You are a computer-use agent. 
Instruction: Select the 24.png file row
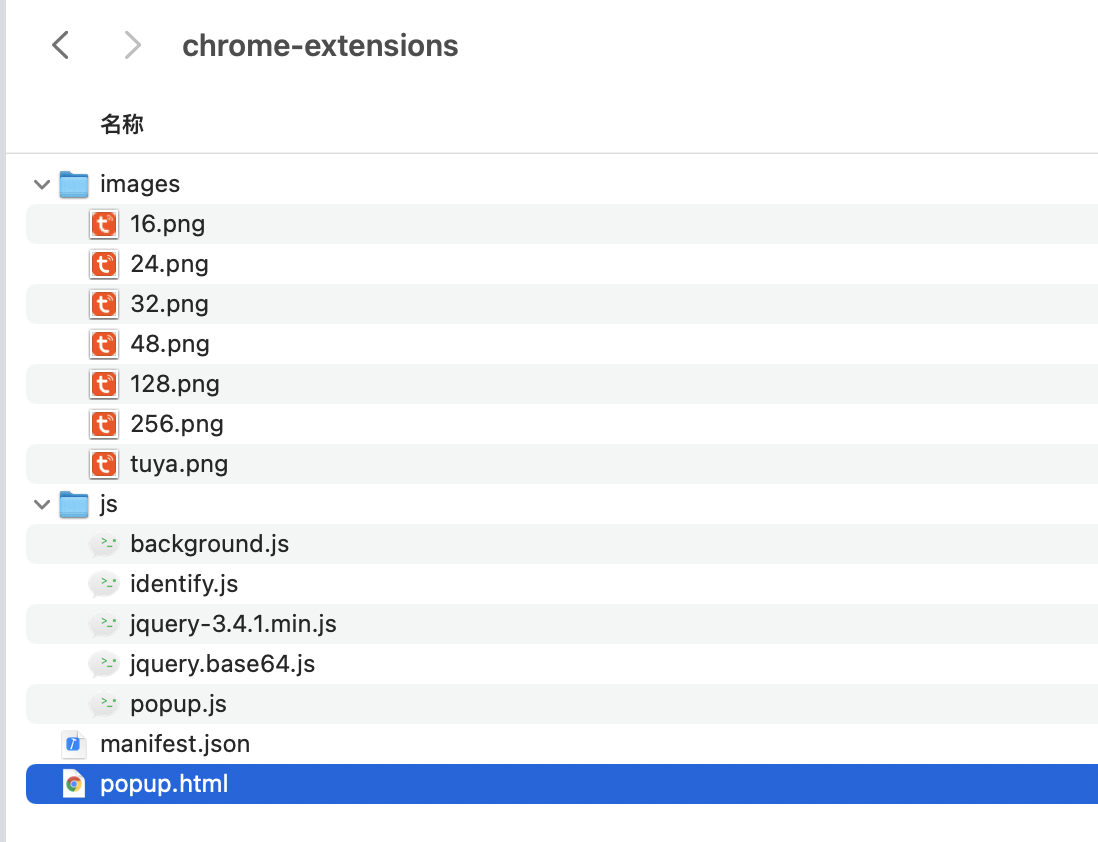pos(562,264)
